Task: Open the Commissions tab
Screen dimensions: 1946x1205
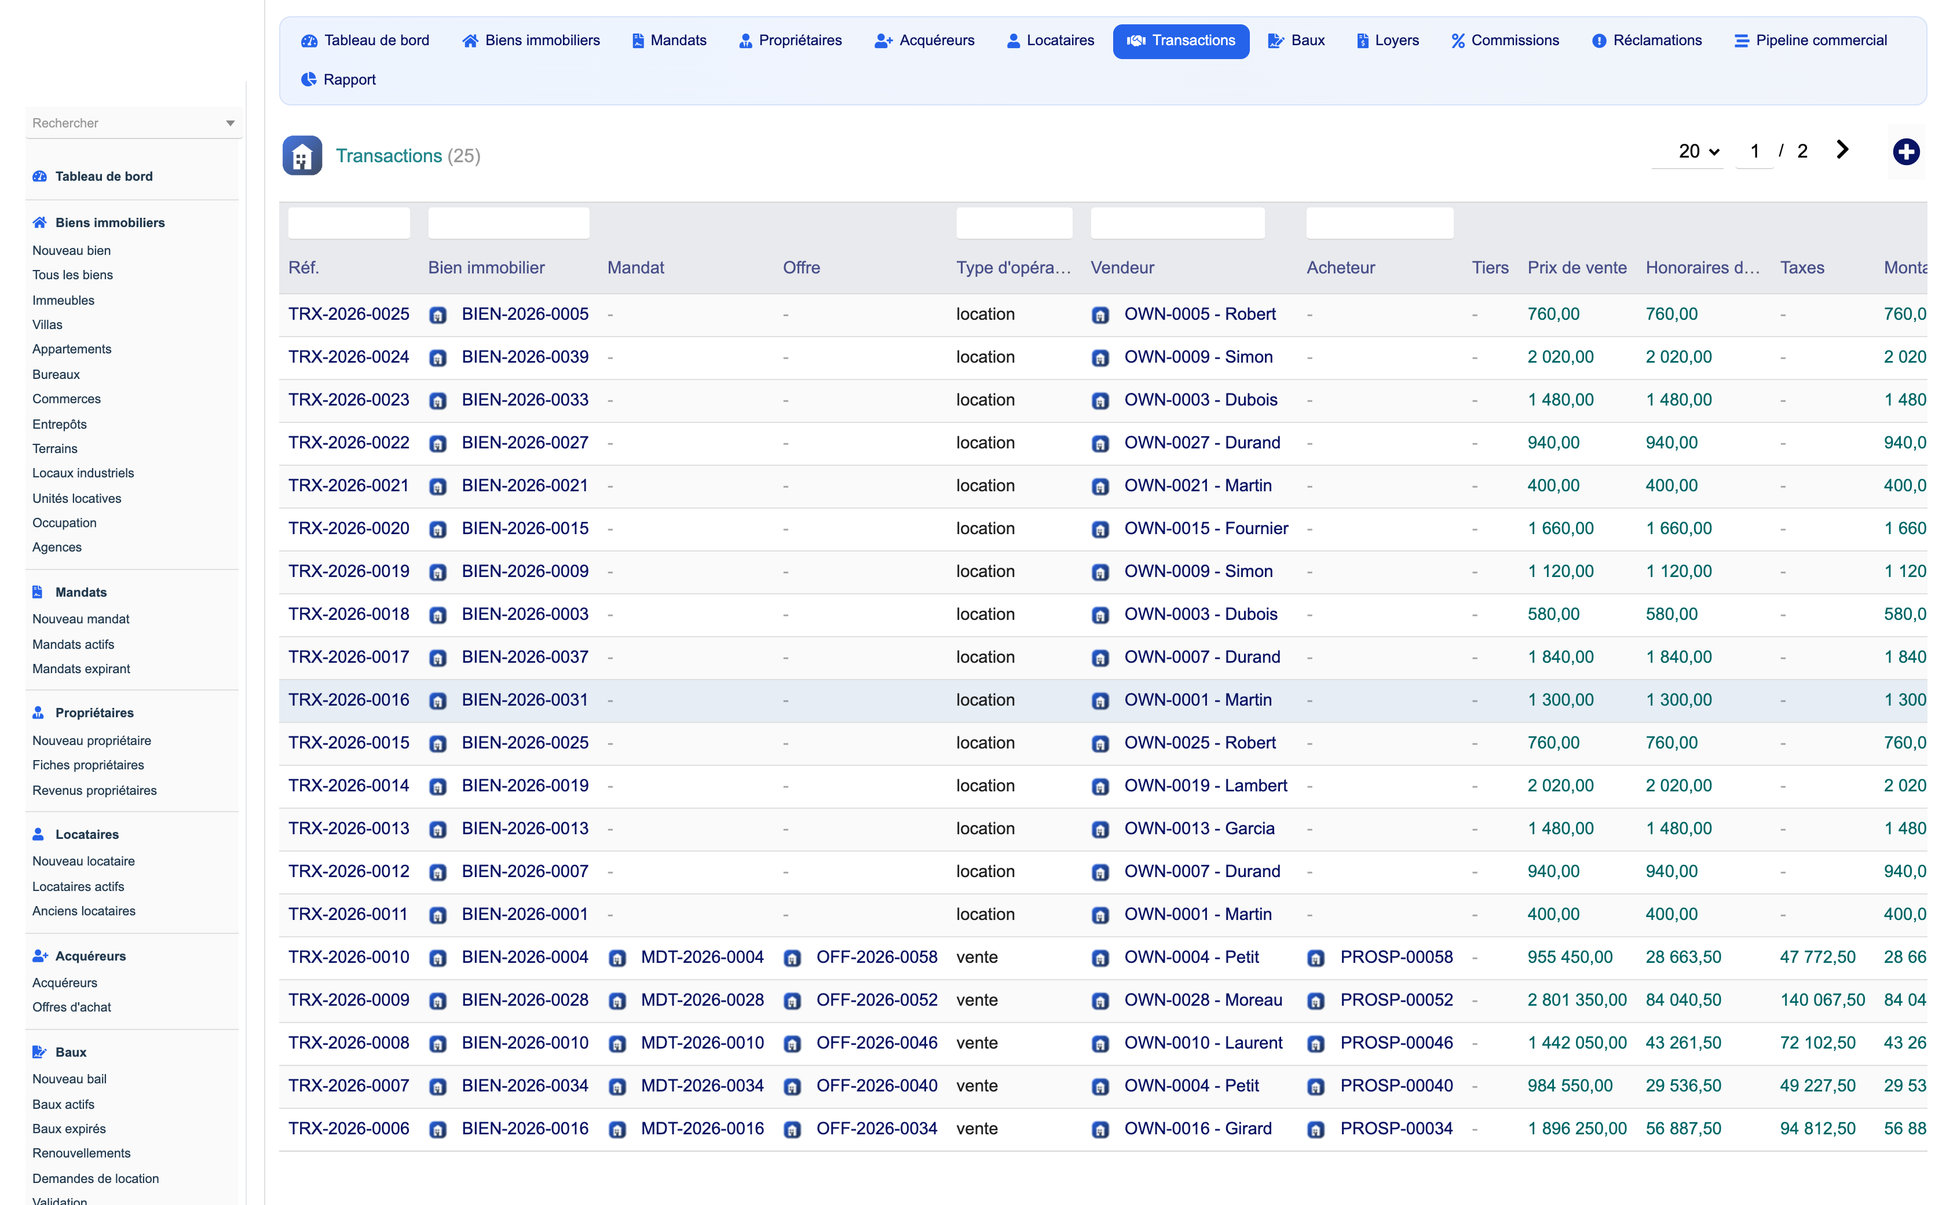Action: 1505,41
